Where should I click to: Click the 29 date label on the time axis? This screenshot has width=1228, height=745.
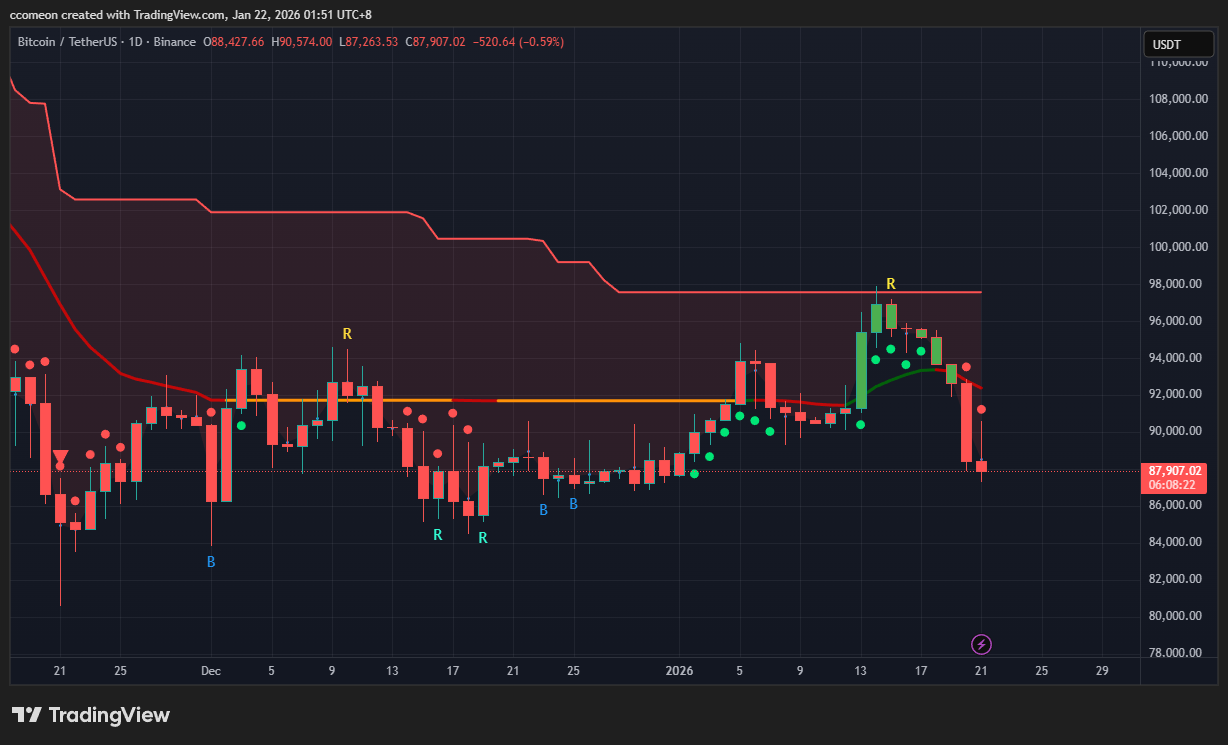[x=1102, y=671]
